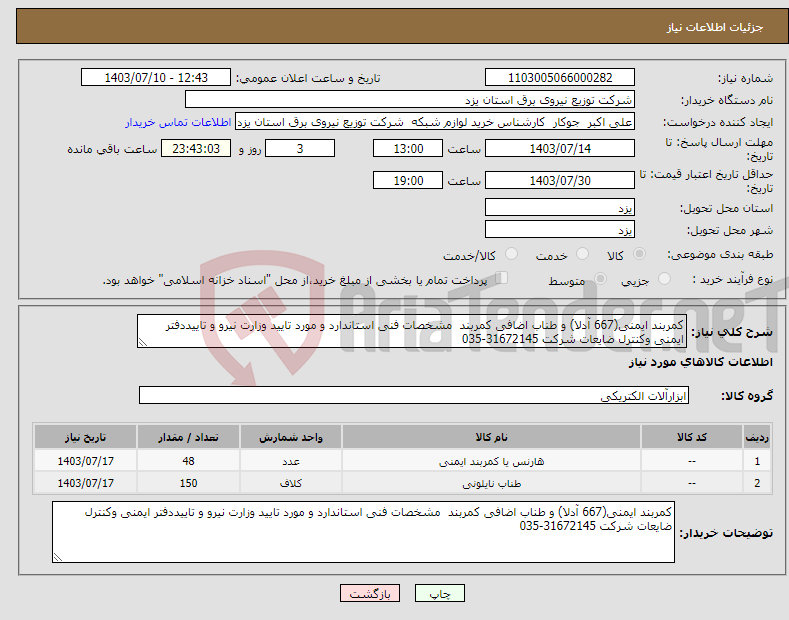This screenshot has height=620, width=789.
Task: Click the item name هارنس یا کمربند ایمنی
Action: click(491, 461)
